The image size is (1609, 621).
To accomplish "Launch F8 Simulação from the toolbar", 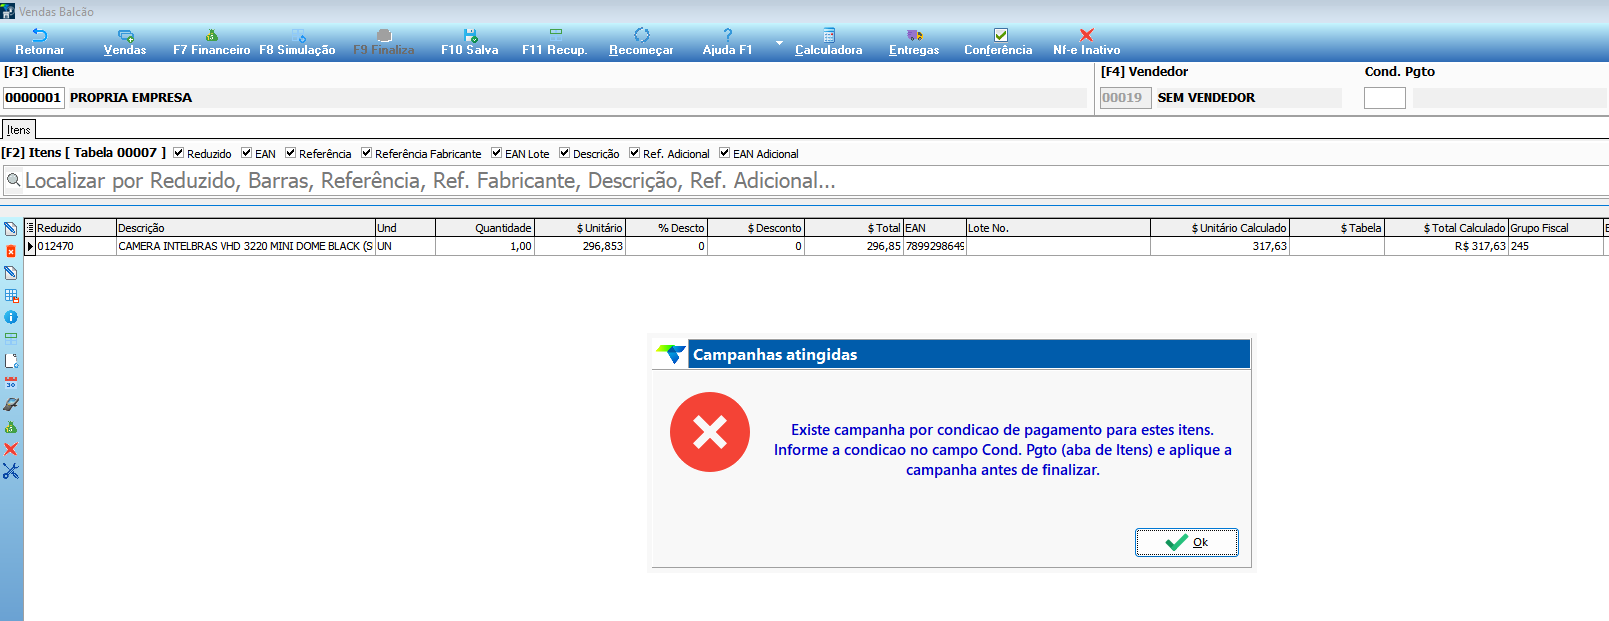I will point(297,42).
